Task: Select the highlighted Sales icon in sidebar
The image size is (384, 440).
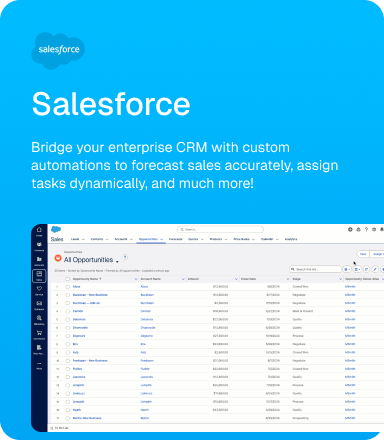Action: pyautogui.click(x=39, y=276)
